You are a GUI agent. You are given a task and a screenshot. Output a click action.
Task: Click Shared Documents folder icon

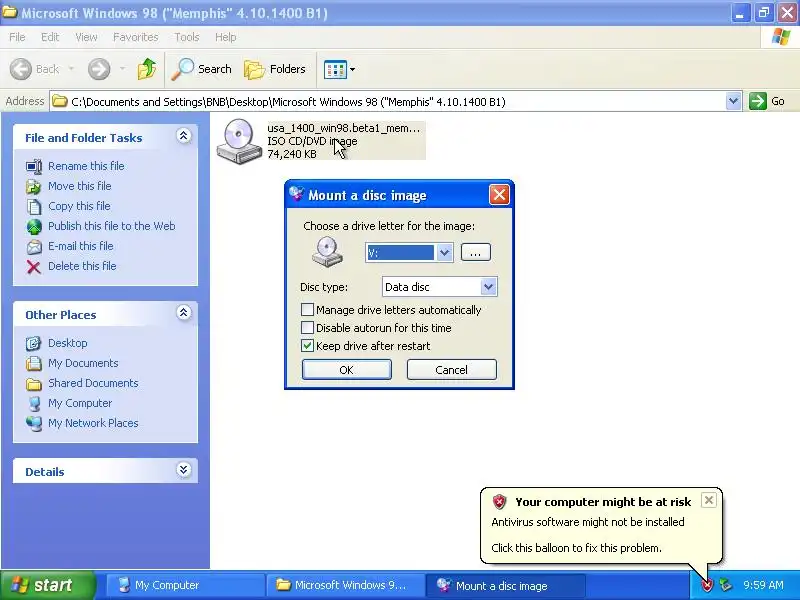click(x=34, y=384)
